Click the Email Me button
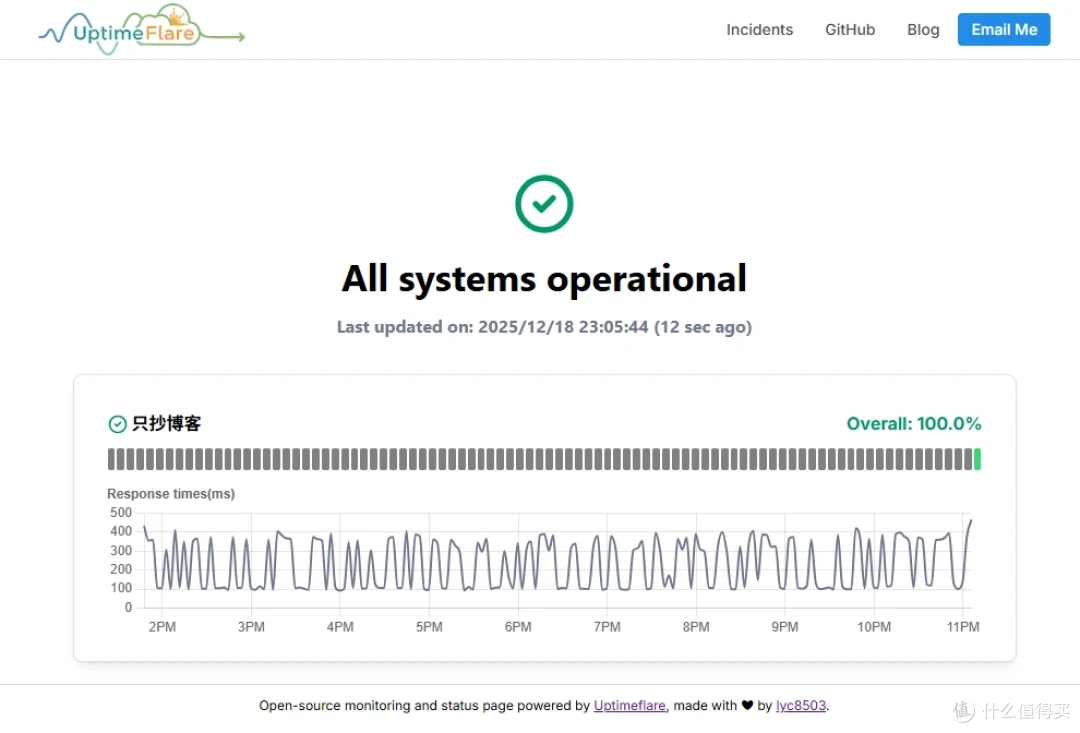The image size is (1080, 733). pyautogui.click(x=1004, y=30)
